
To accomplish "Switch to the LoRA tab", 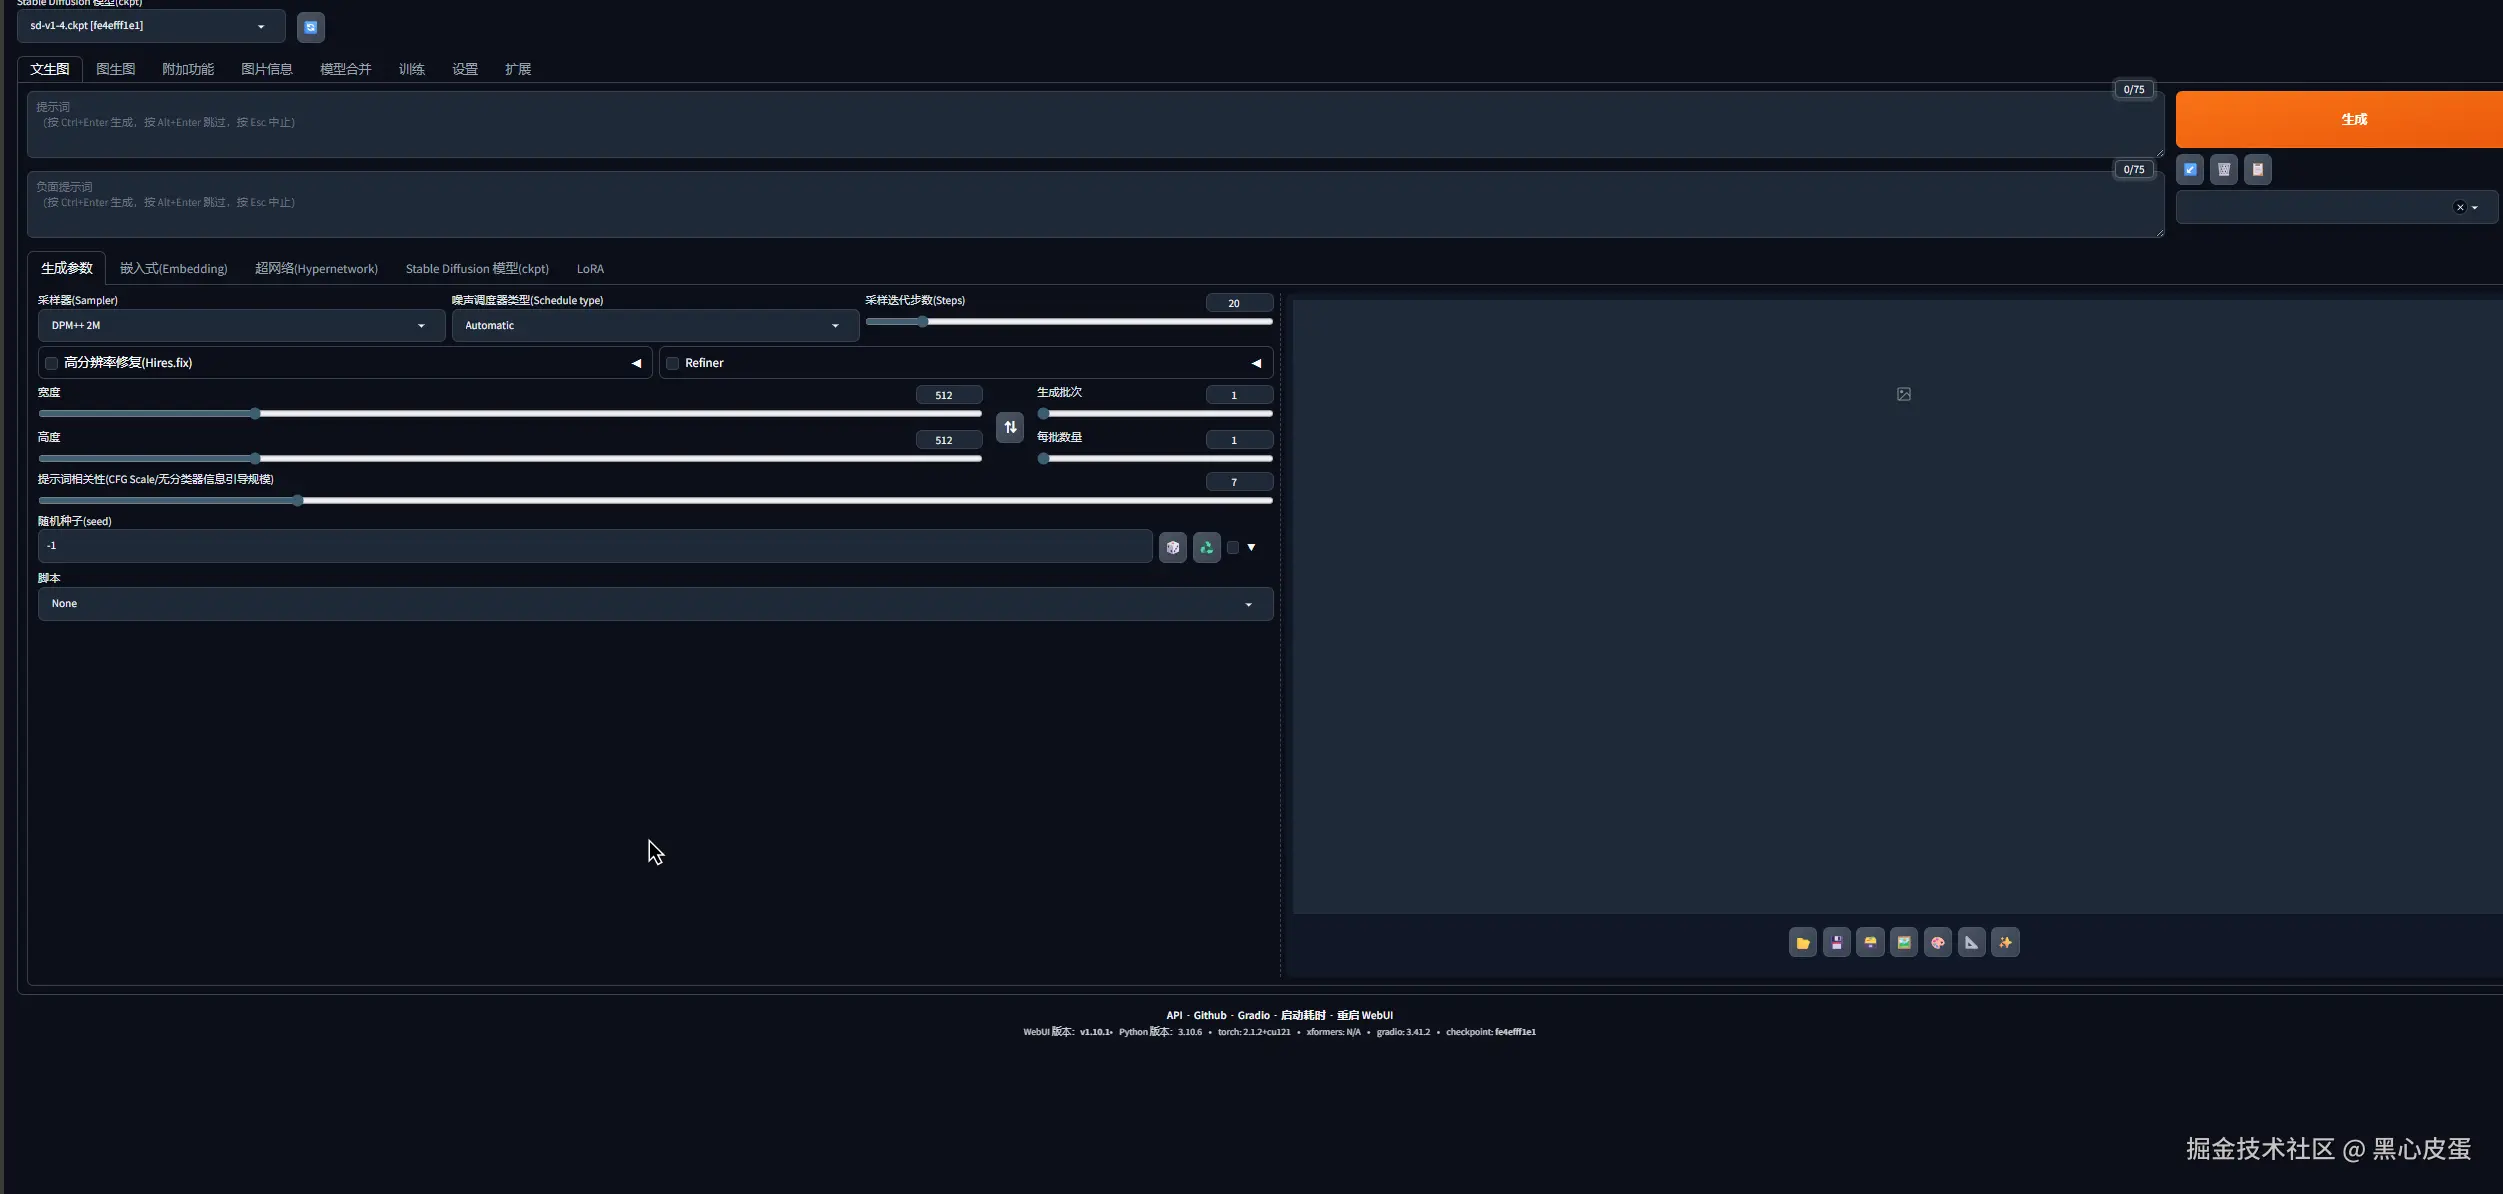I will pyautogui.click(x=590, y=268).
